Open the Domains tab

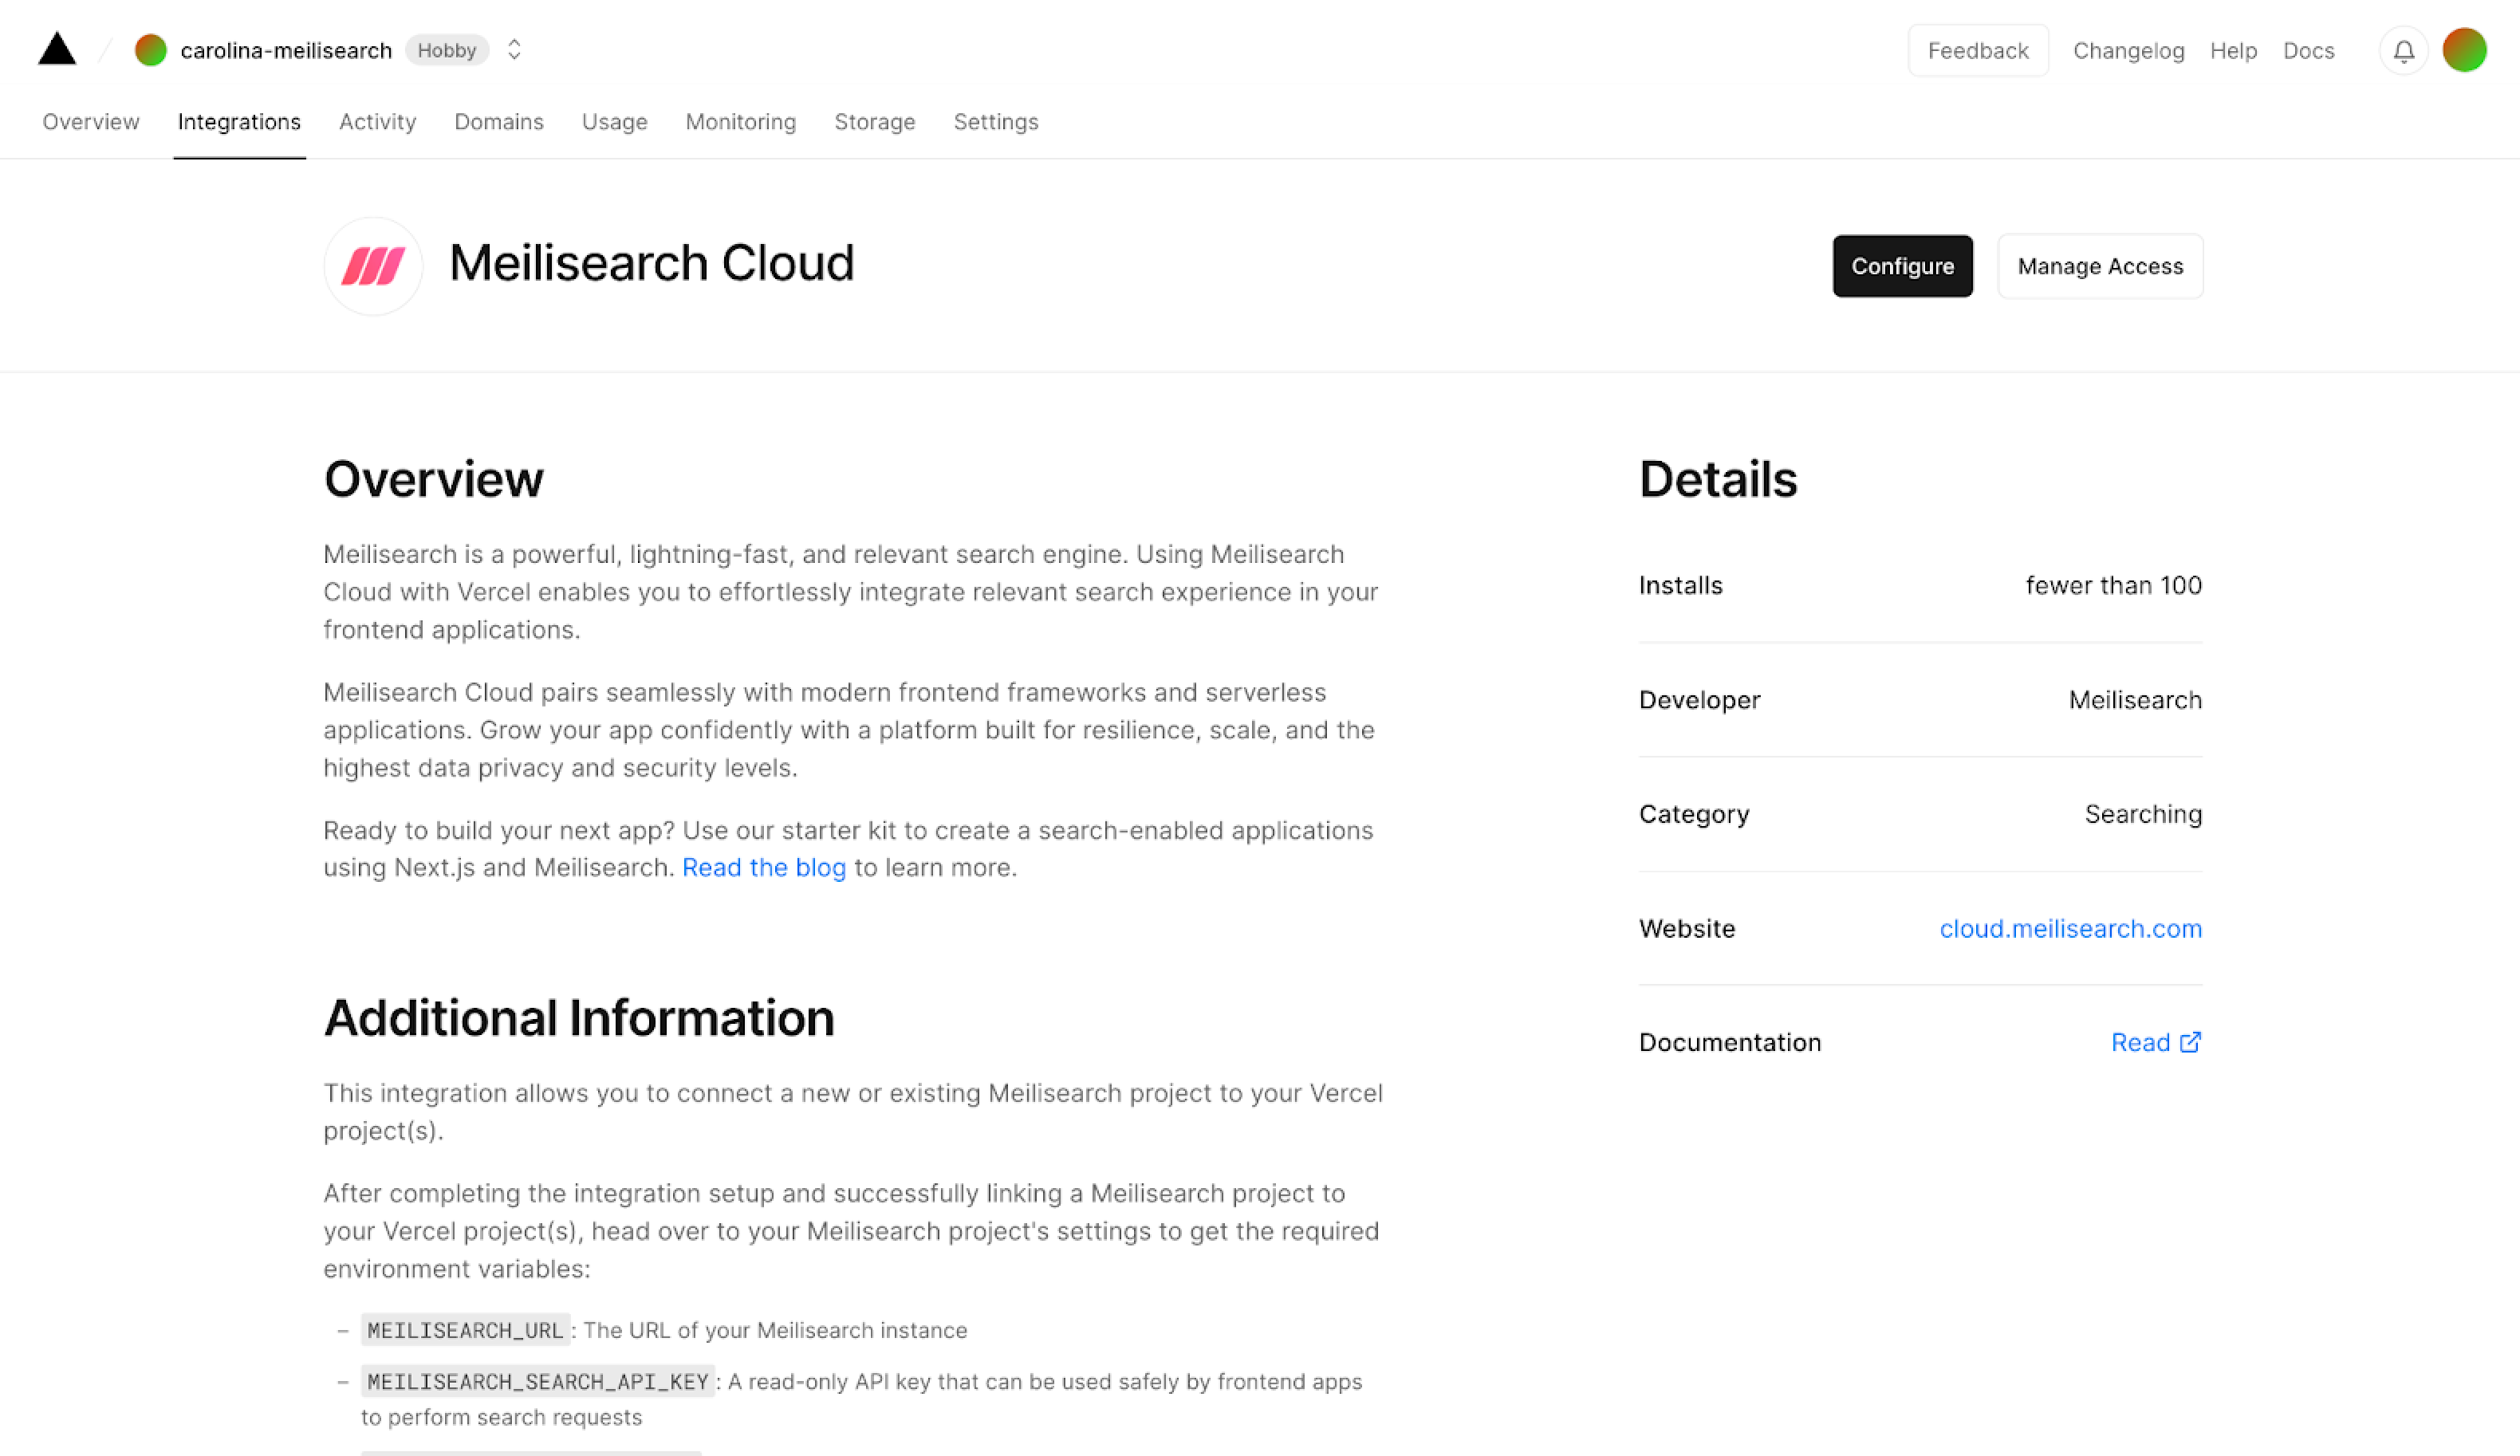click(x=499, y=121)
